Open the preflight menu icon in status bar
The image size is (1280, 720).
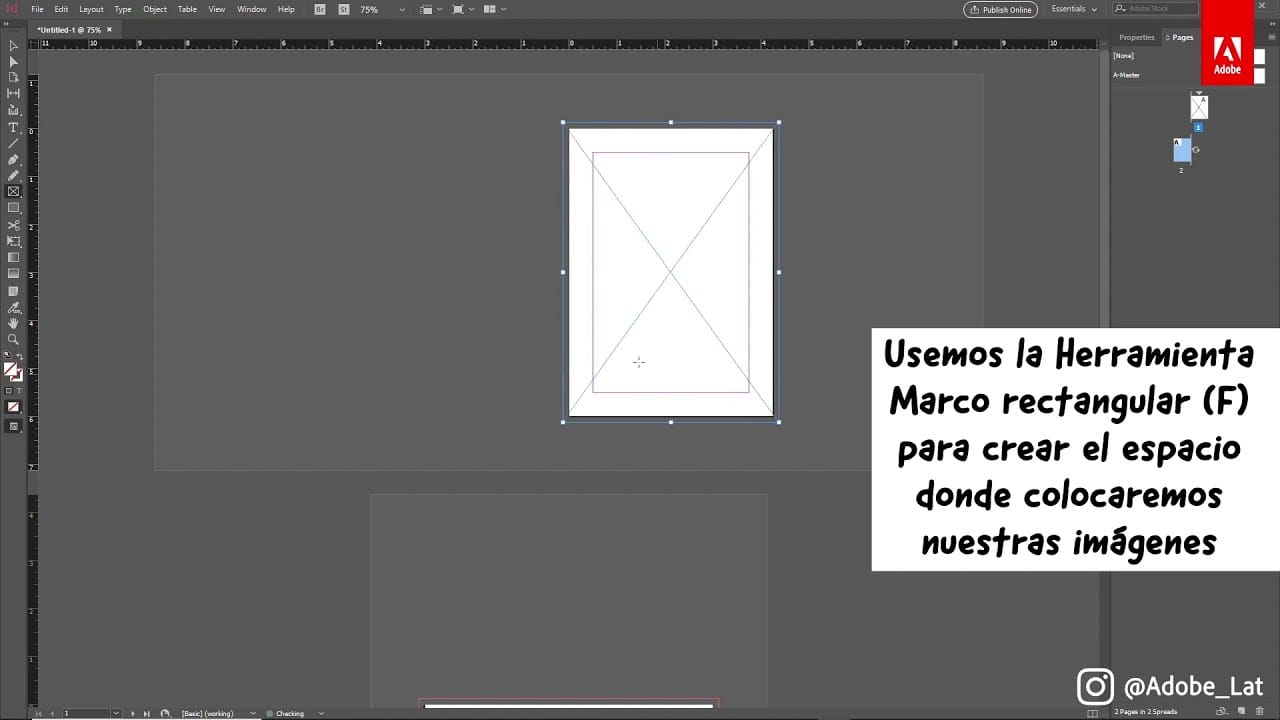[x=165, y=713]
